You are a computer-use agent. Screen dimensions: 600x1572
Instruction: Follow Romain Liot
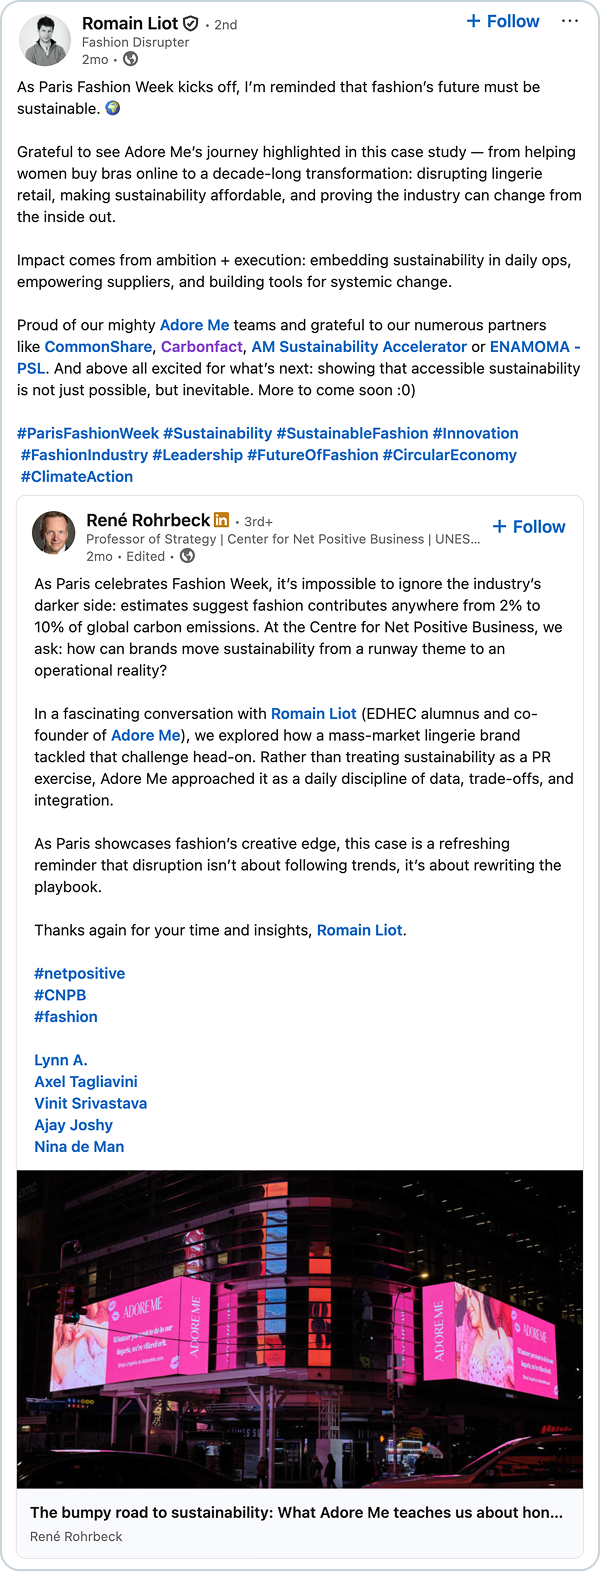click(x=503, y=21)
